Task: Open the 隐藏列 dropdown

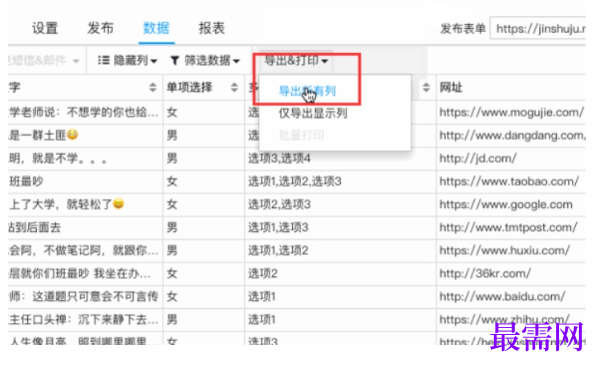Action: pyautogui.click(x=127, y=60)
